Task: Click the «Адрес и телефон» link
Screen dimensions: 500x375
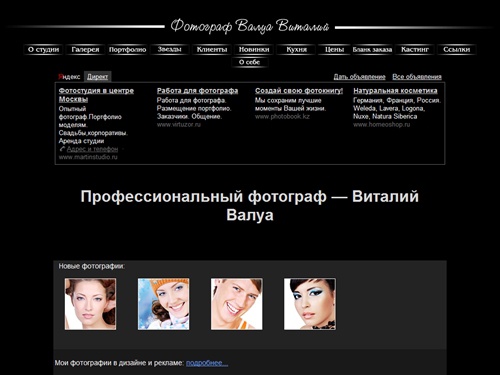Action: coord(92,149)
